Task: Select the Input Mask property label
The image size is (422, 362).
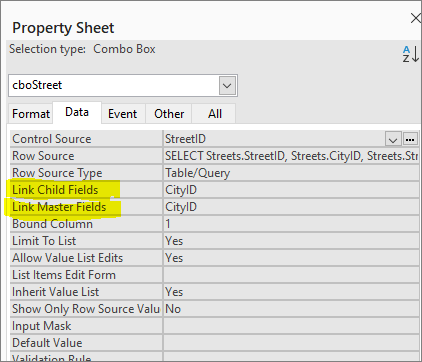Action: pyautogui.click(x=41, y=326)
